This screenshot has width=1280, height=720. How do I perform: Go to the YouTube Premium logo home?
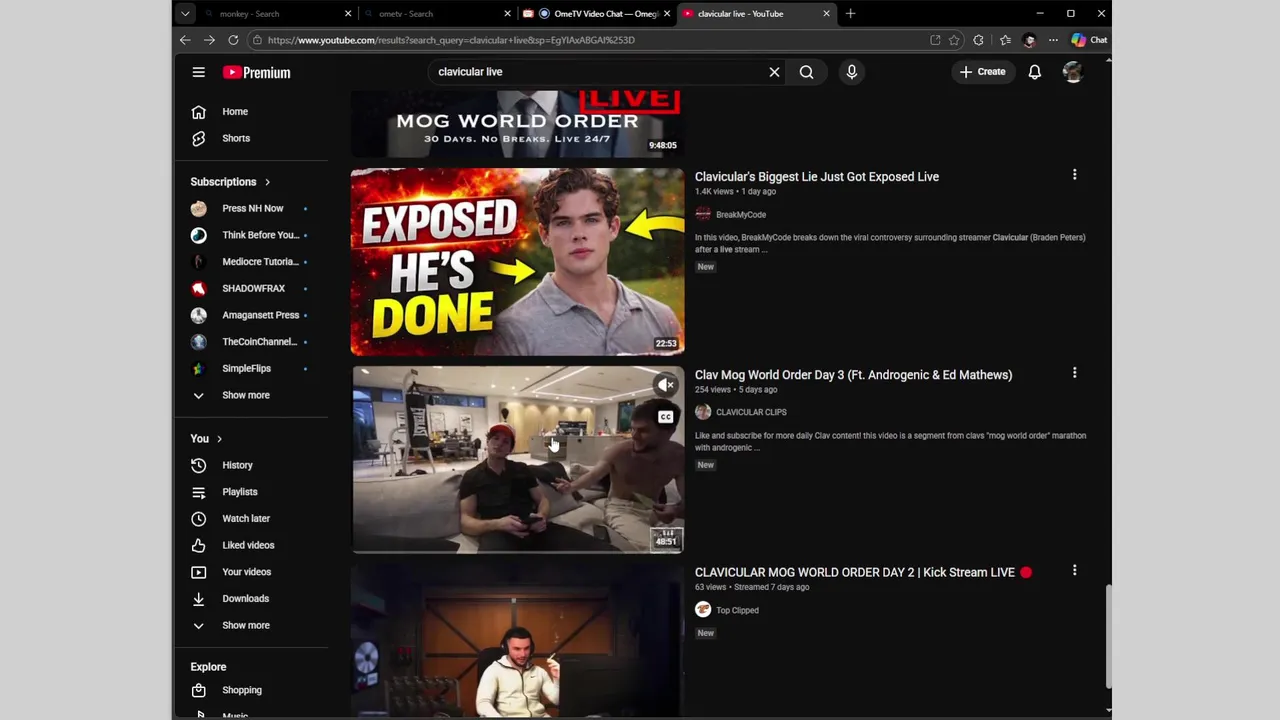tap(257, 72)
